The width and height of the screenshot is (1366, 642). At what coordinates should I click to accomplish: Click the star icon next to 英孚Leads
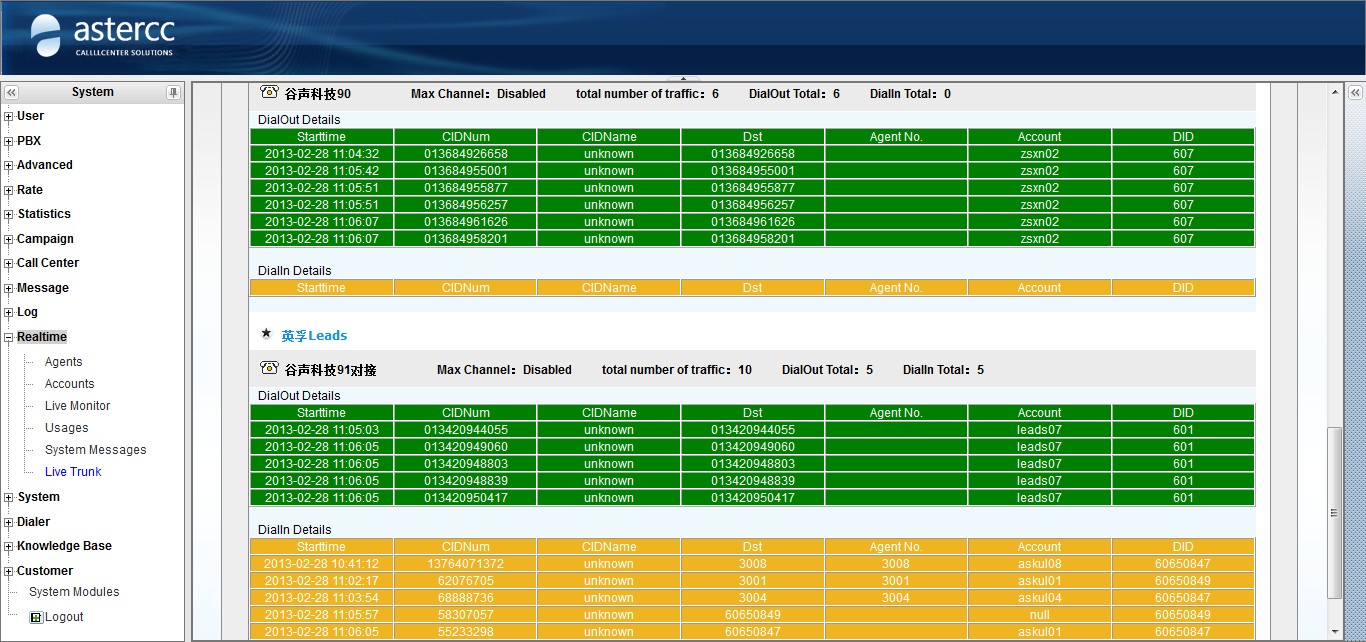coord(266,334)
